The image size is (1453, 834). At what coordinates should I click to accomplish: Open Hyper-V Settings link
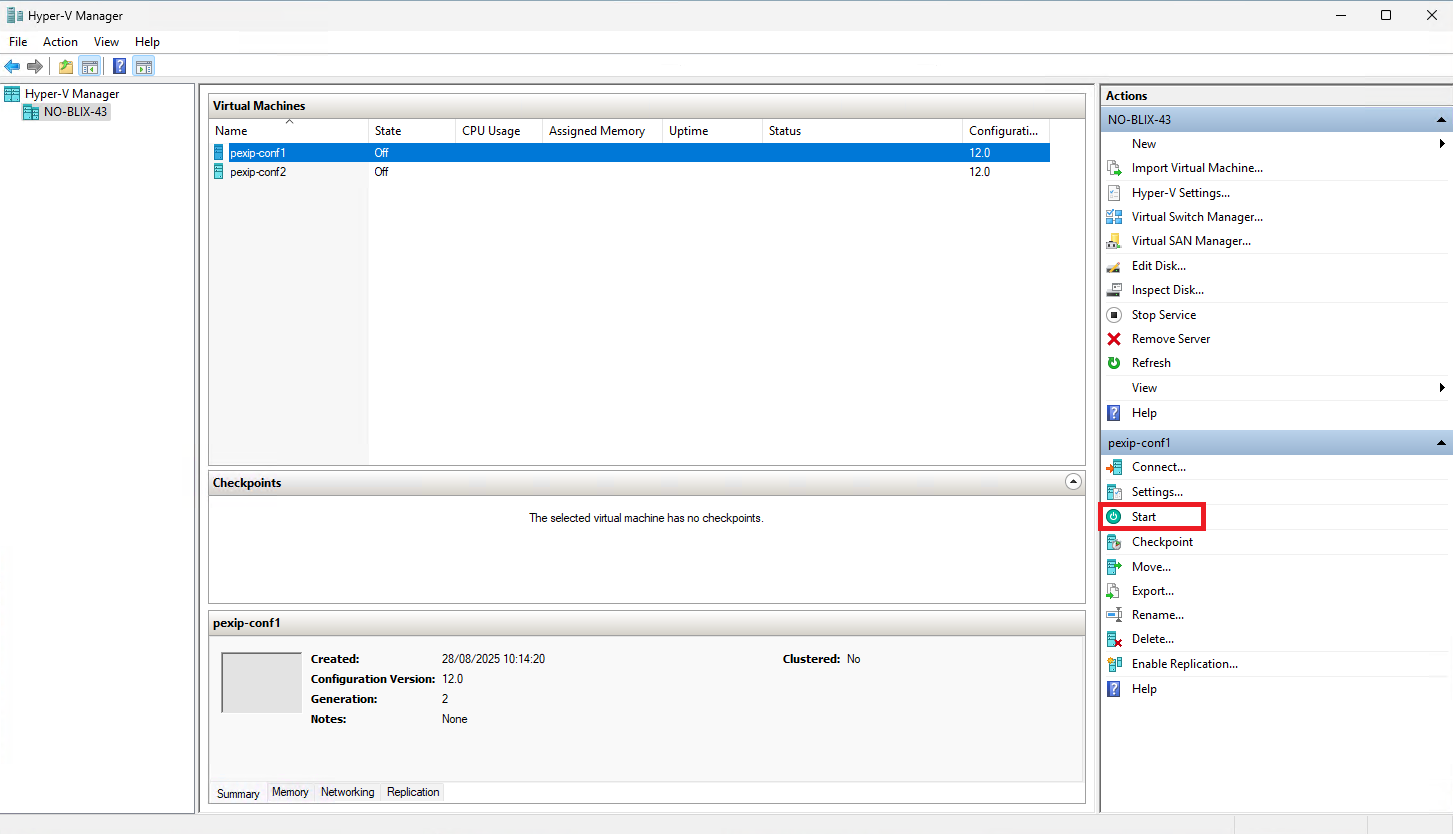click(x=1180, y=193)
